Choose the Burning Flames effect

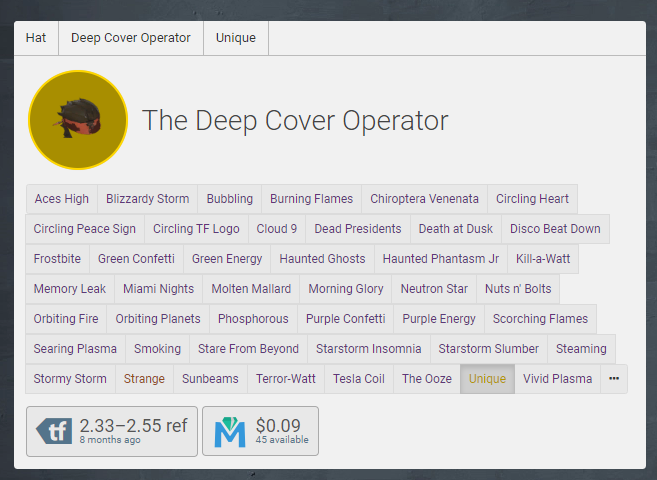tap(311, 199)
